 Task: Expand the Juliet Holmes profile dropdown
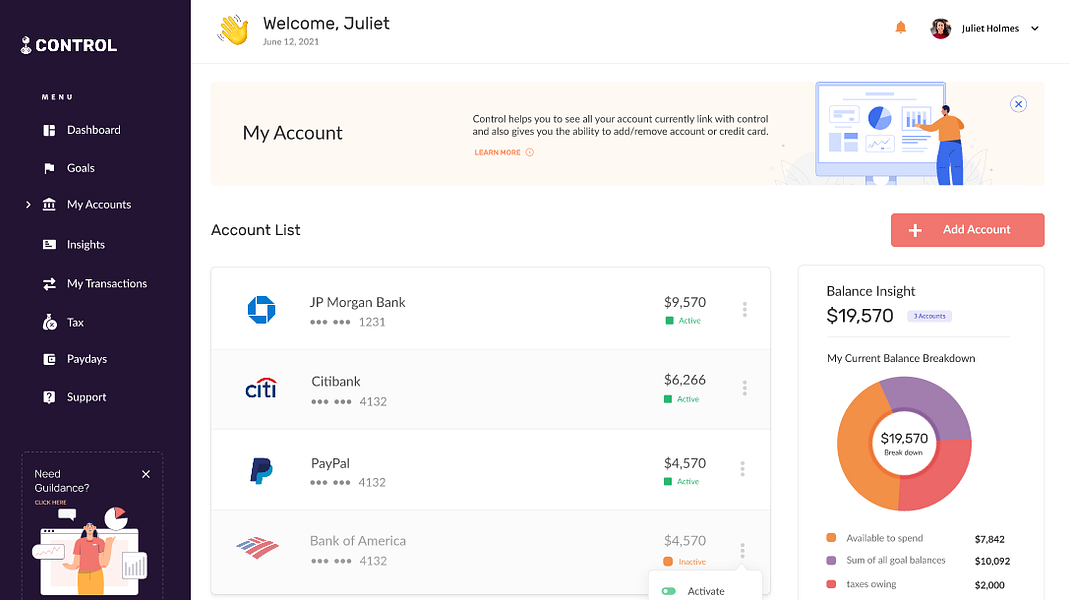click(x=1035, y=28)
